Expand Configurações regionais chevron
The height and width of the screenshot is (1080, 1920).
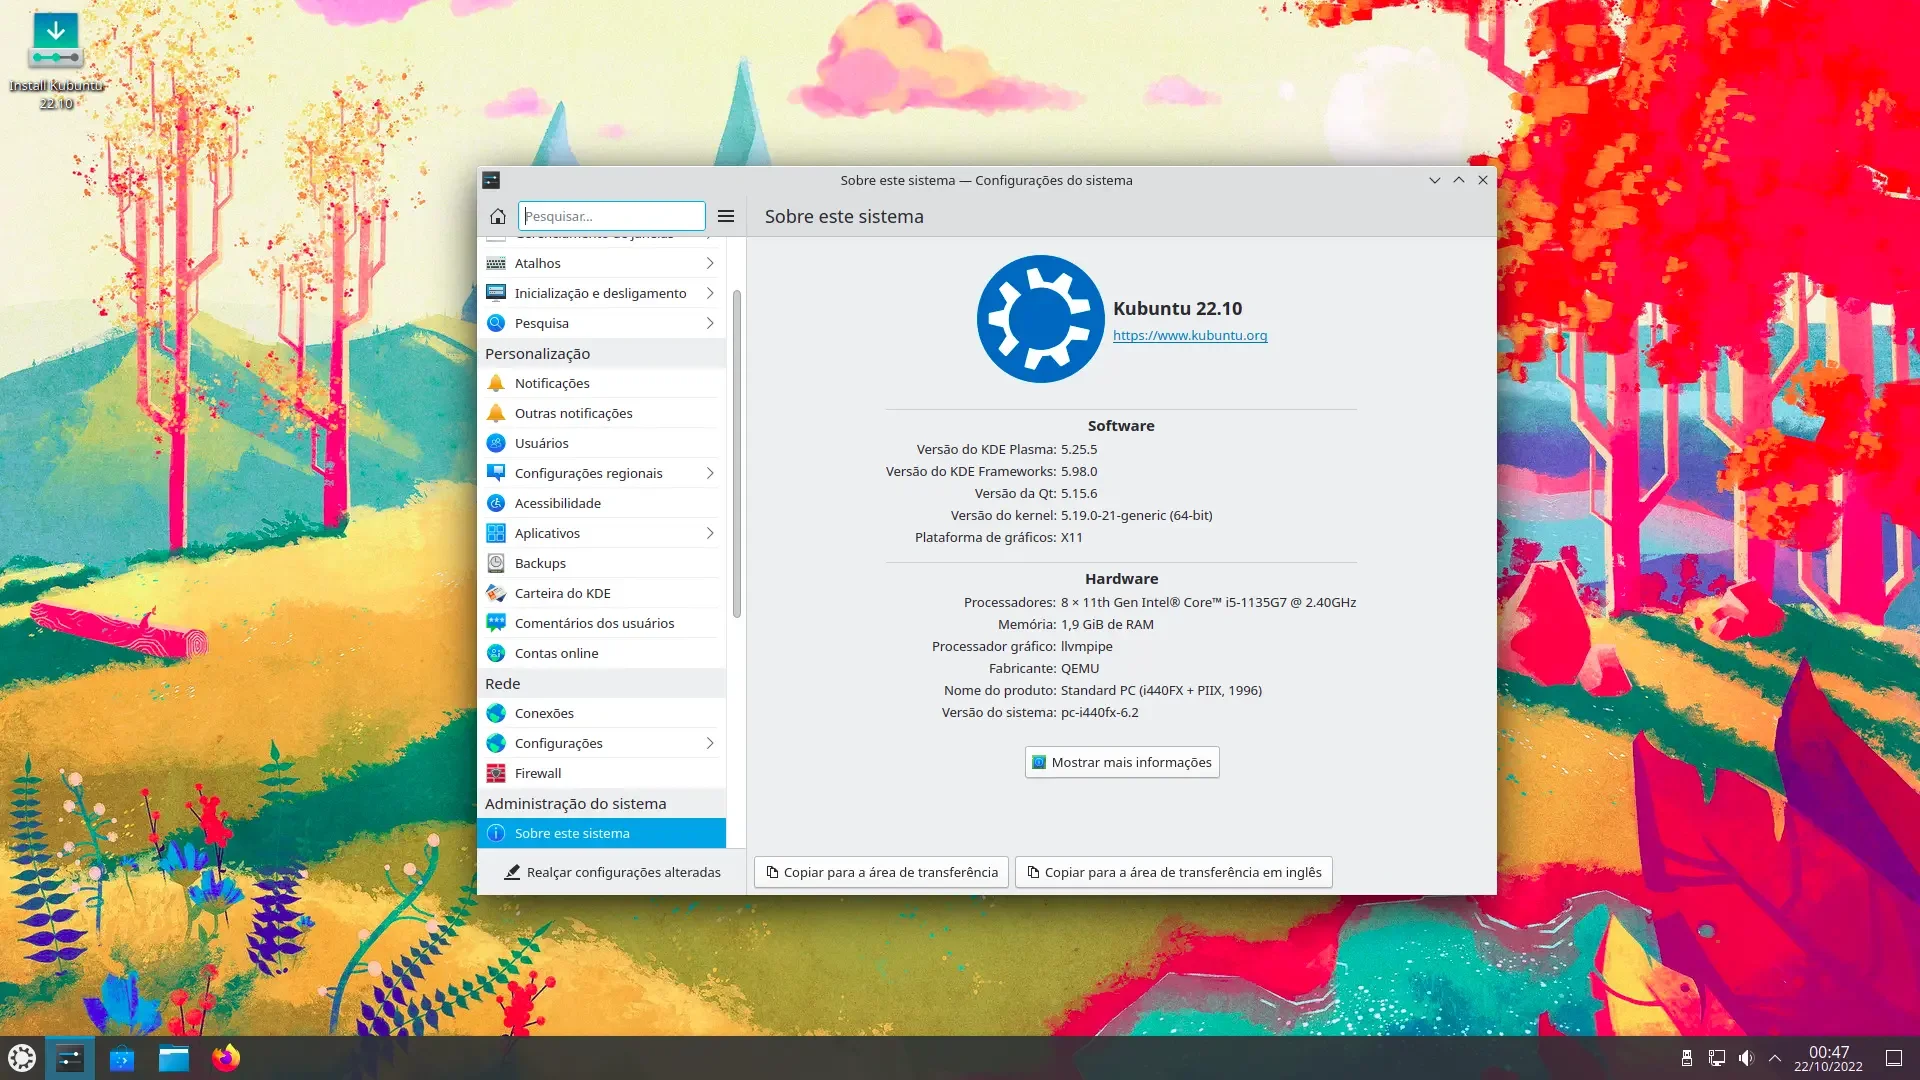pyautogui.click(x=710, y=473)
